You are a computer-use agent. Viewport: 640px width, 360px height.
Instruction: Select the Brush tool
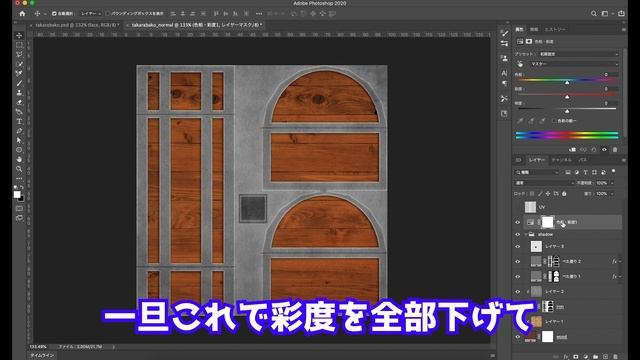point(19,83)
